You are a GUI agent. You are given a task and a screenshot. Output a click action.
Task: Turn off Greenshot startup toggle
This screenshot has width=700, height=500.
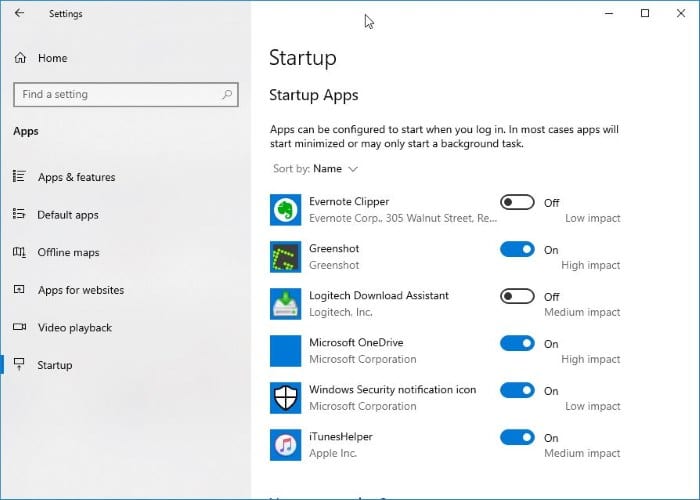tap(517, 249)
